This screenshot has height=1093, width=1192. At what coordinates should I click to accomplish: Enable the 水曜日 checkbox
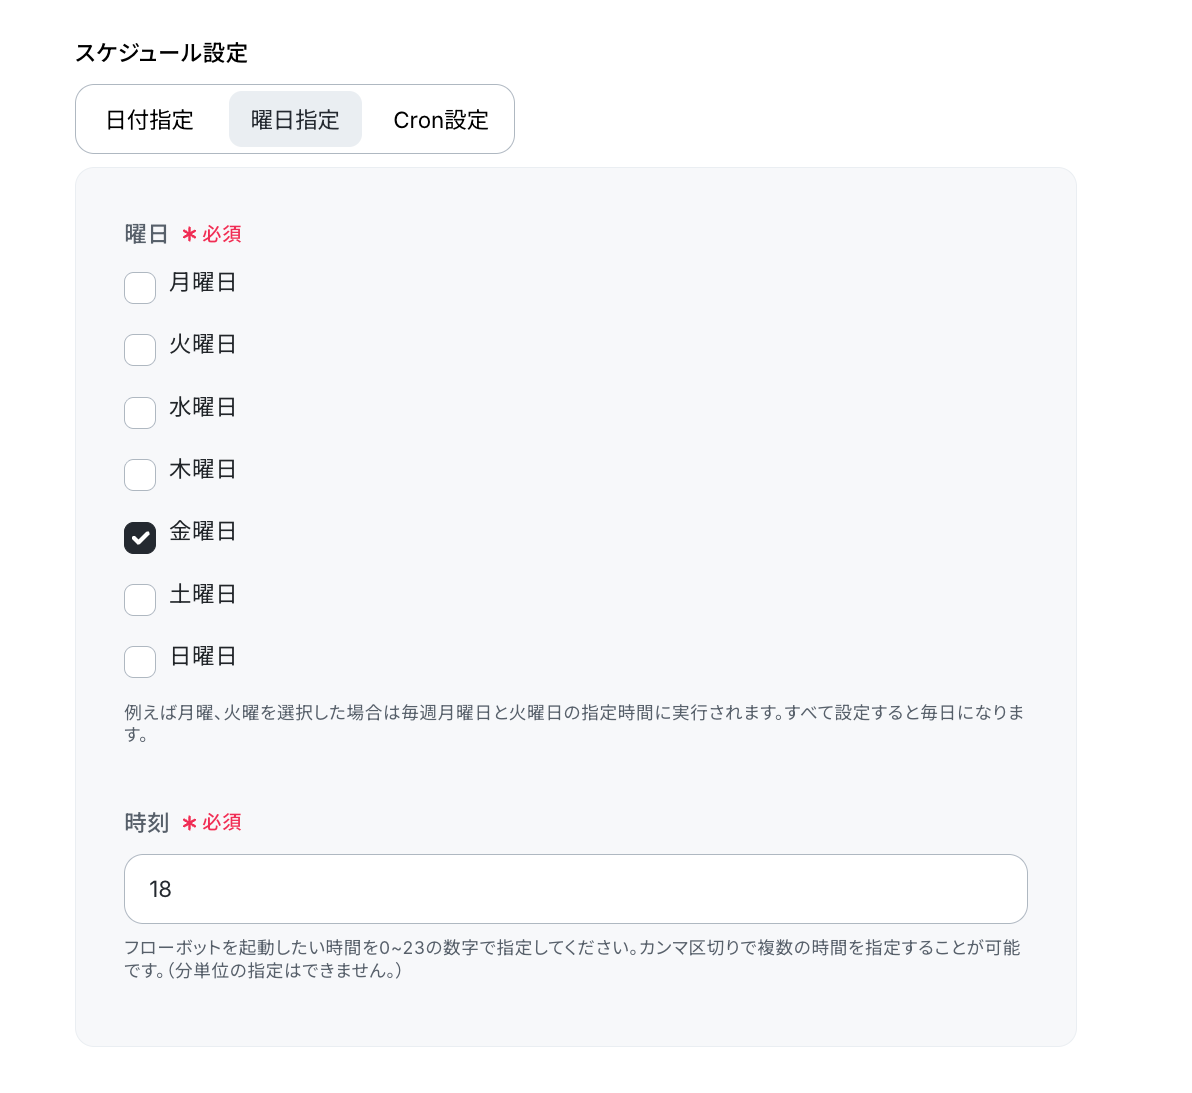[x=140, y=413]
